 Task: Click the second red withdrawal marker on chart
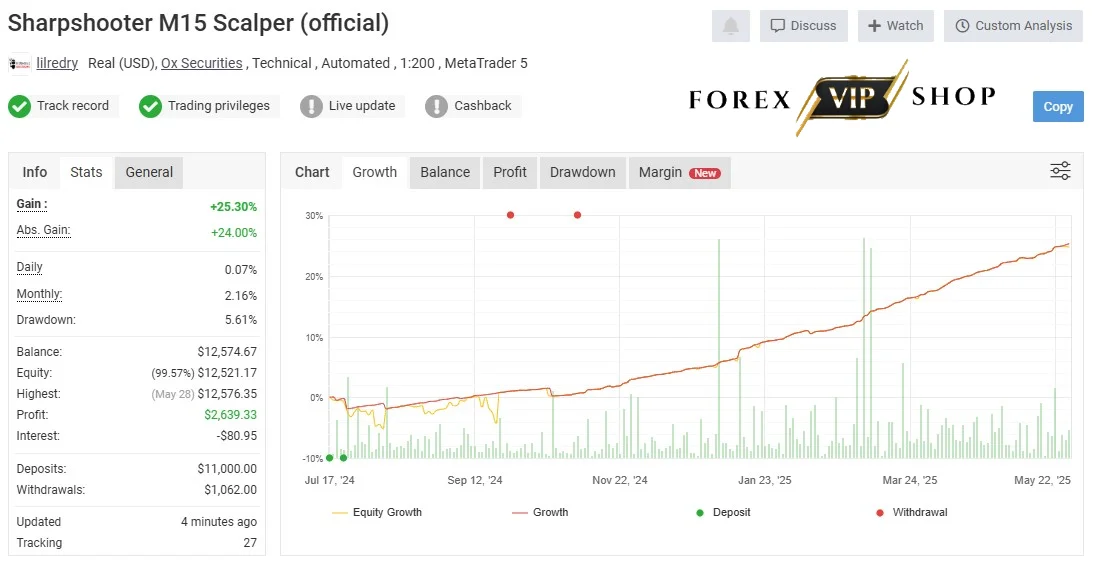577,215
